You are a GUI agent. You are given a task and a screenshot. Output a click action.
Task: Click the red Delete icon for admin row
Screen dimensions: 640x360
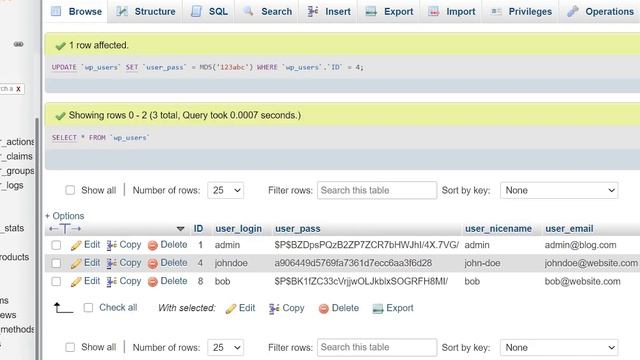pos(153,245)
